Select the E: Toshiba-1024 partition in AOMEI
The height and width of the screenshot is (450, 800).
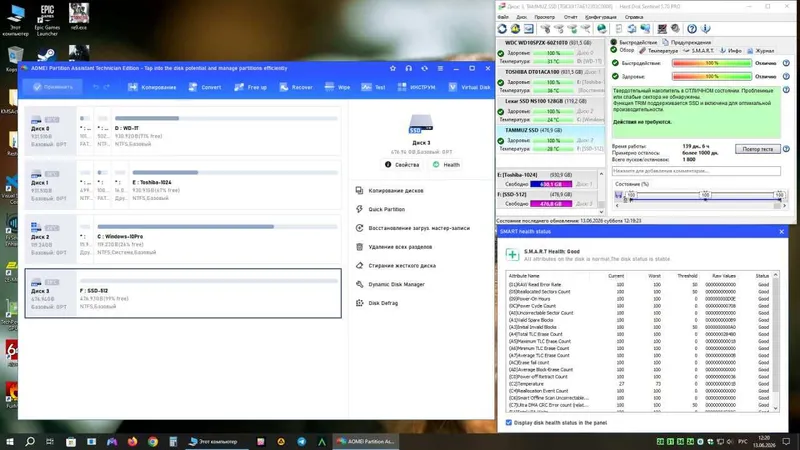pos(235,185)
